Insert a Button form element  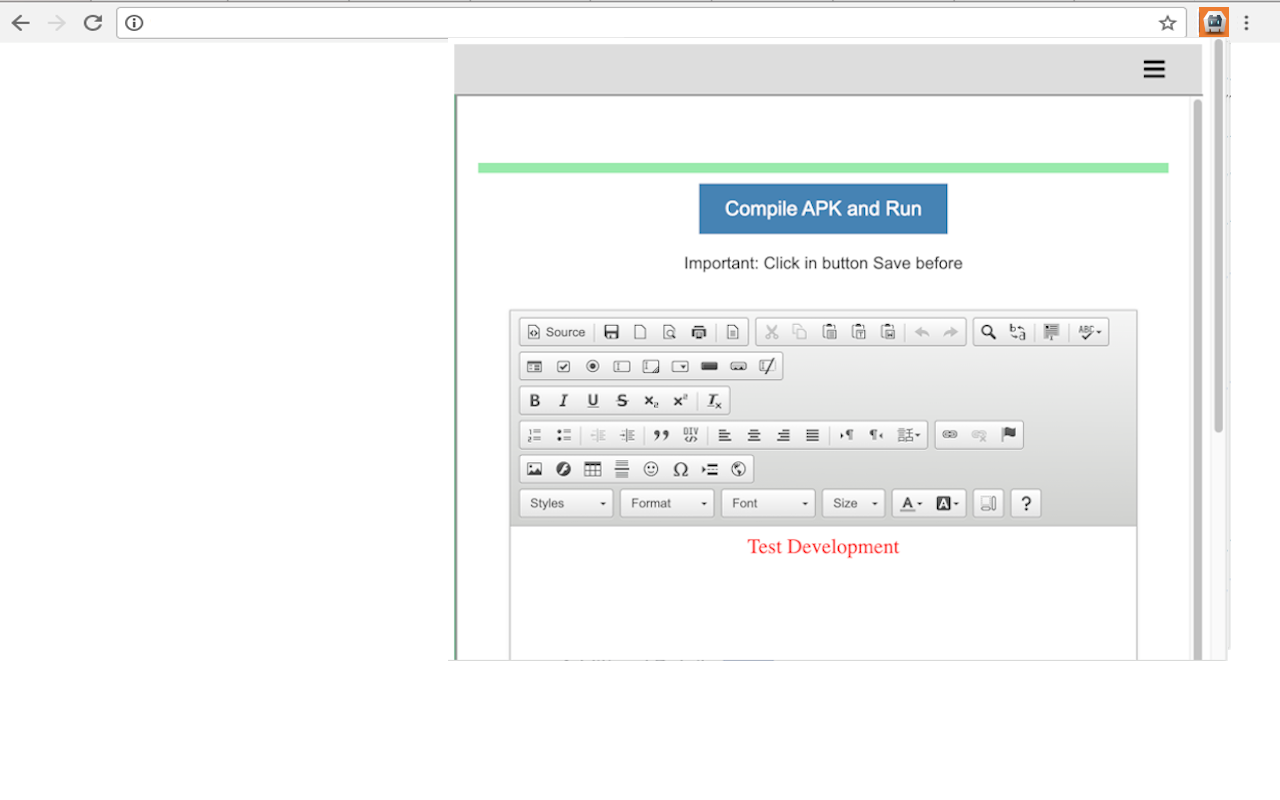(709, 366)
